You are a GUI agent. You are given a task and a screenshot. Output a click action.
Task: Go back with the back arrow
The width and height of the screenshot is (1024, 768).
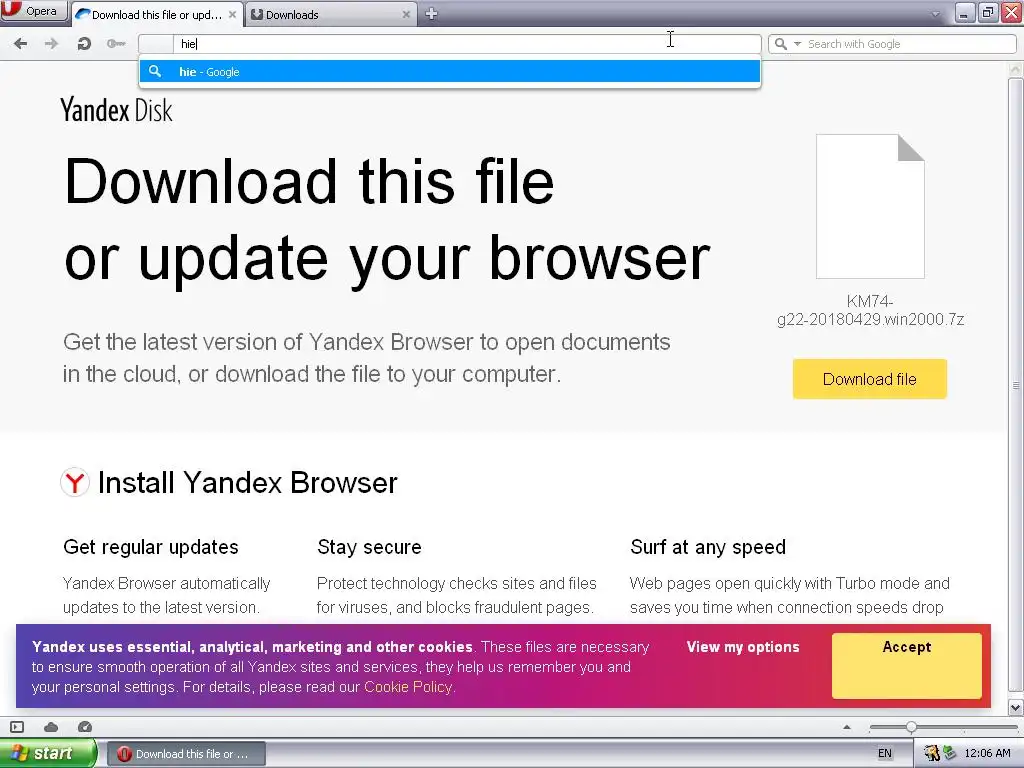[20, 44]
